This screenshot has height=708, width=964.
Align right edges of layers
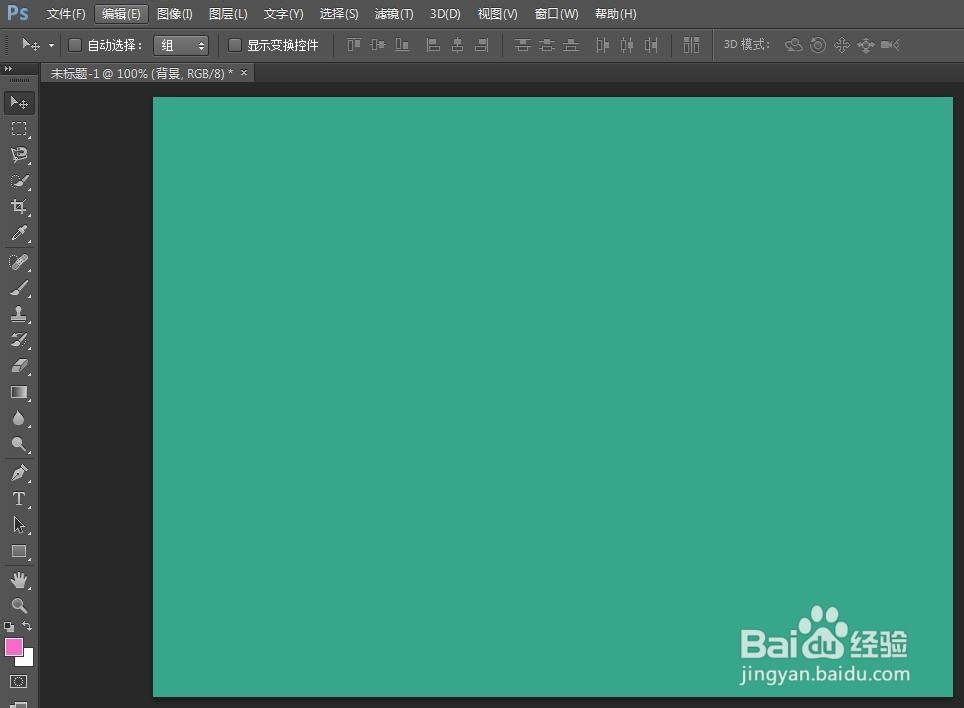coord(482,45)
